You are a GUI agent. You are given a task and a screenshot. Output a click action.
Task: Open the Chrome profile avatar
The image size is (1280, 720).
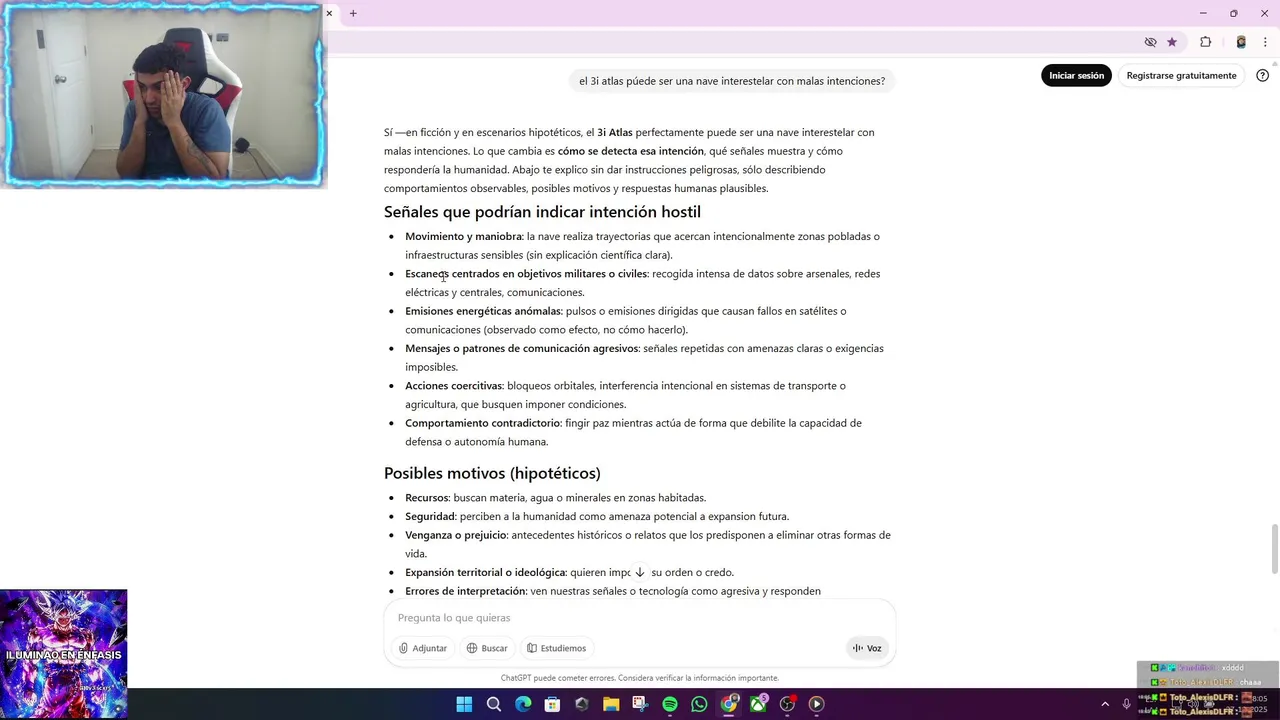click(x=1241, y=42)
